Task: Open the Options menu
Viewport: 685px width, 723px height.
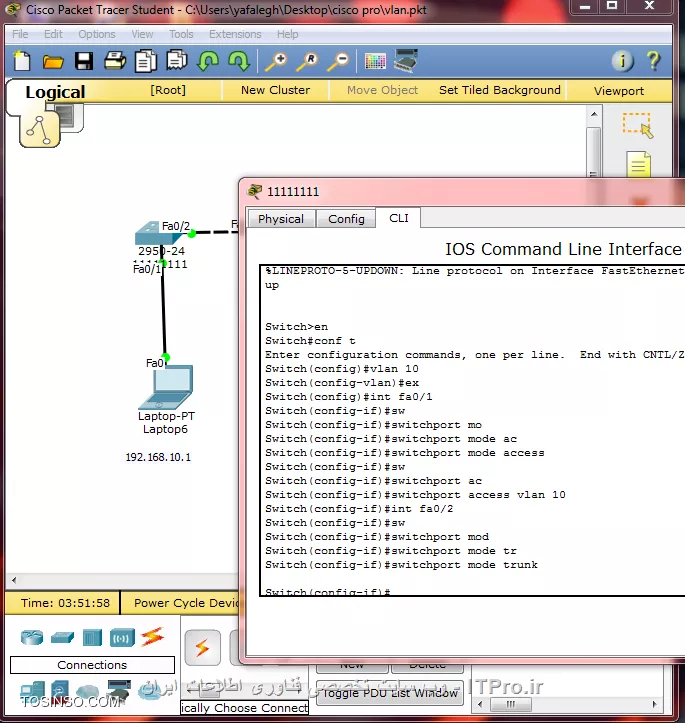Action: (96, 34)
